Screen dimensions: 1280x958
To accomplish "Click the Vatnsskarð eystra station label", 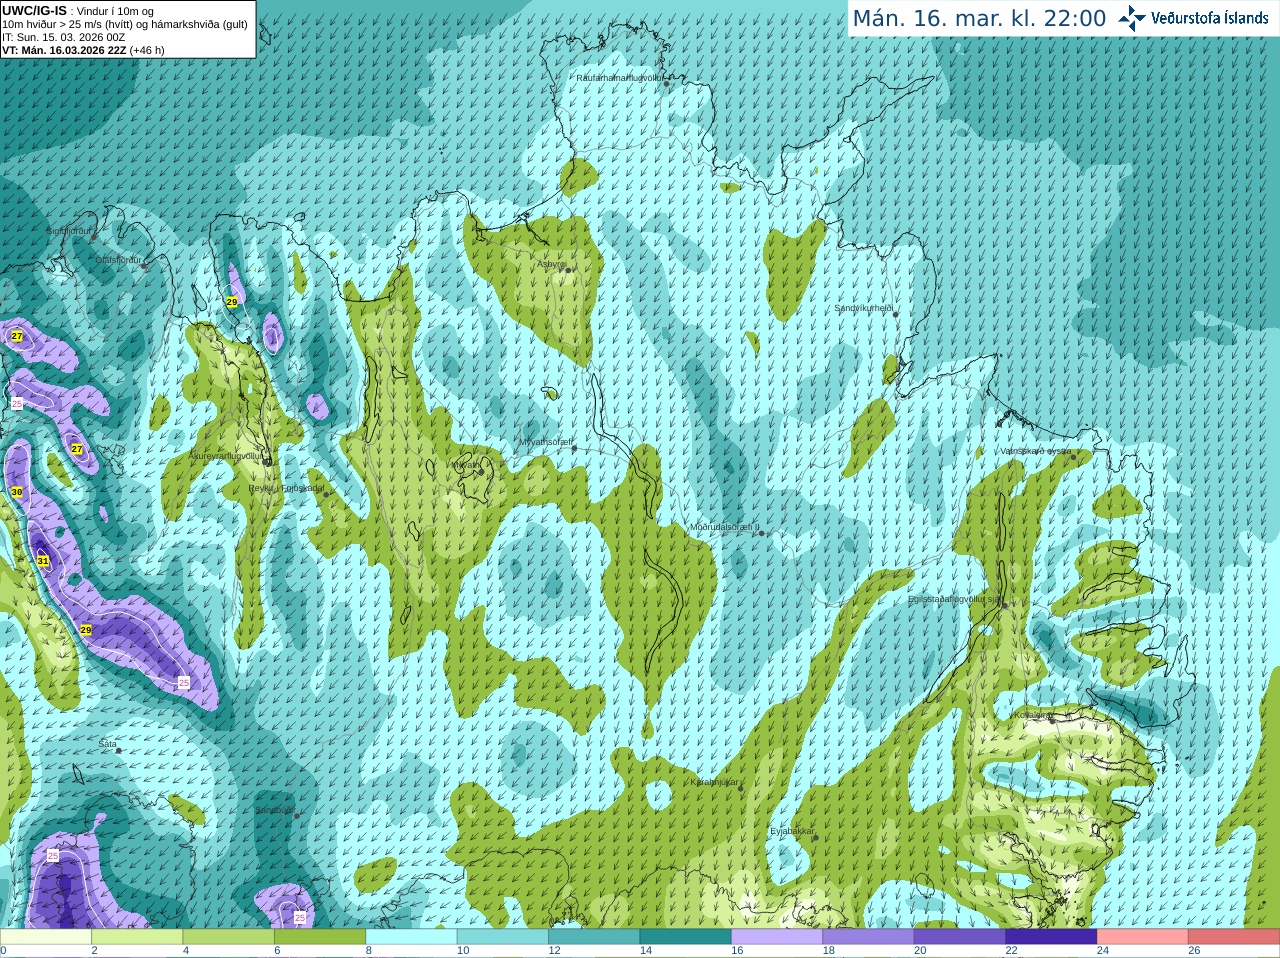I will [1036, 451].
